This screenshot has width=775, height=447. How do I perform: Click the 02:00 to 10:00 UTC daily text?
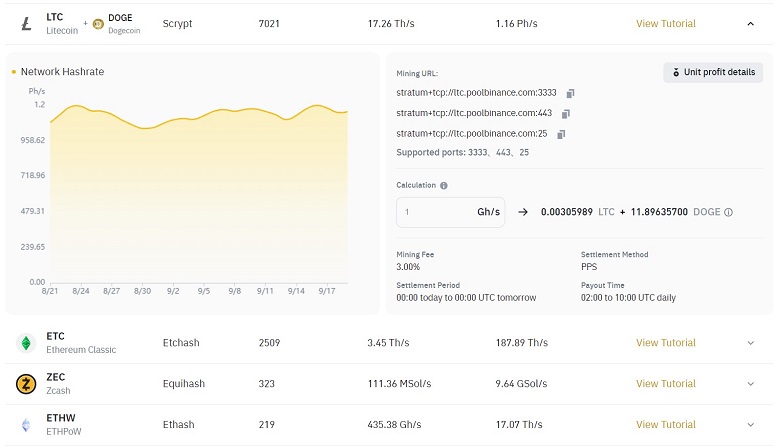tap(628, 298)
